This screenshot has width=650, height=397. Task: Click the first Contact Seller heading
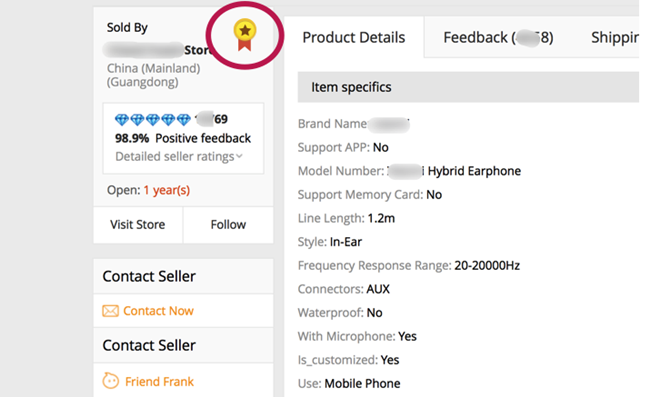click(x=149, y=276)
